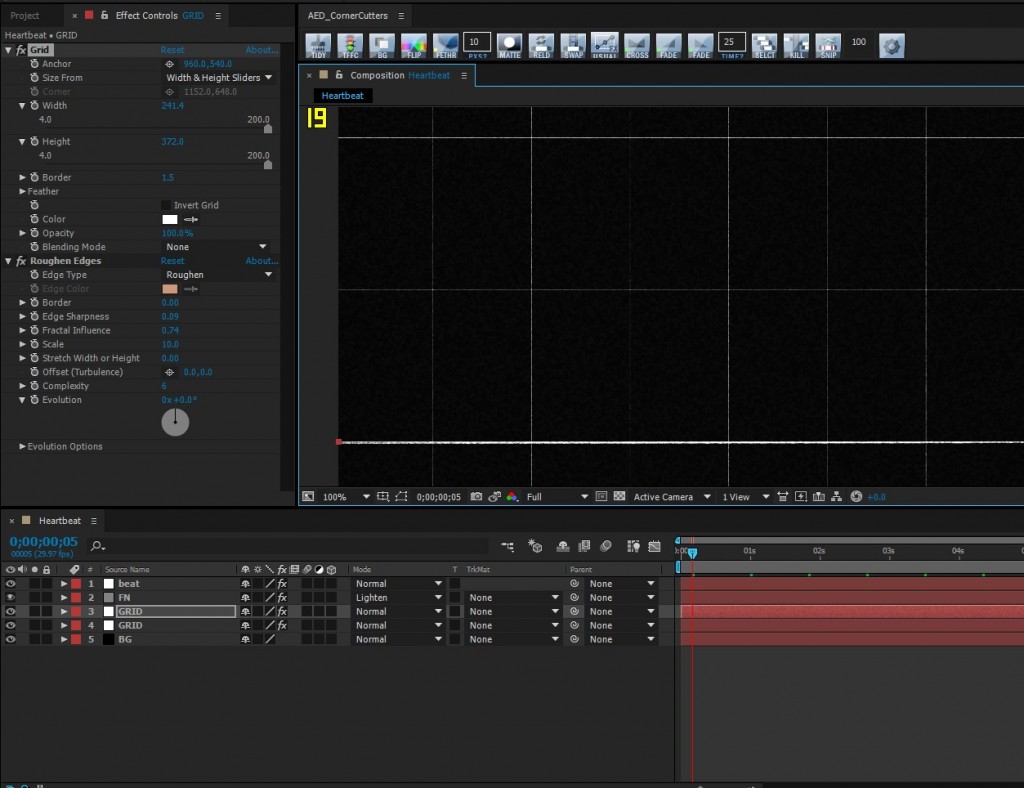Click the KILL icon in CornerCutters toolbar
The width and height of the screenshot is (1024, 788).
tap(796, 45)
